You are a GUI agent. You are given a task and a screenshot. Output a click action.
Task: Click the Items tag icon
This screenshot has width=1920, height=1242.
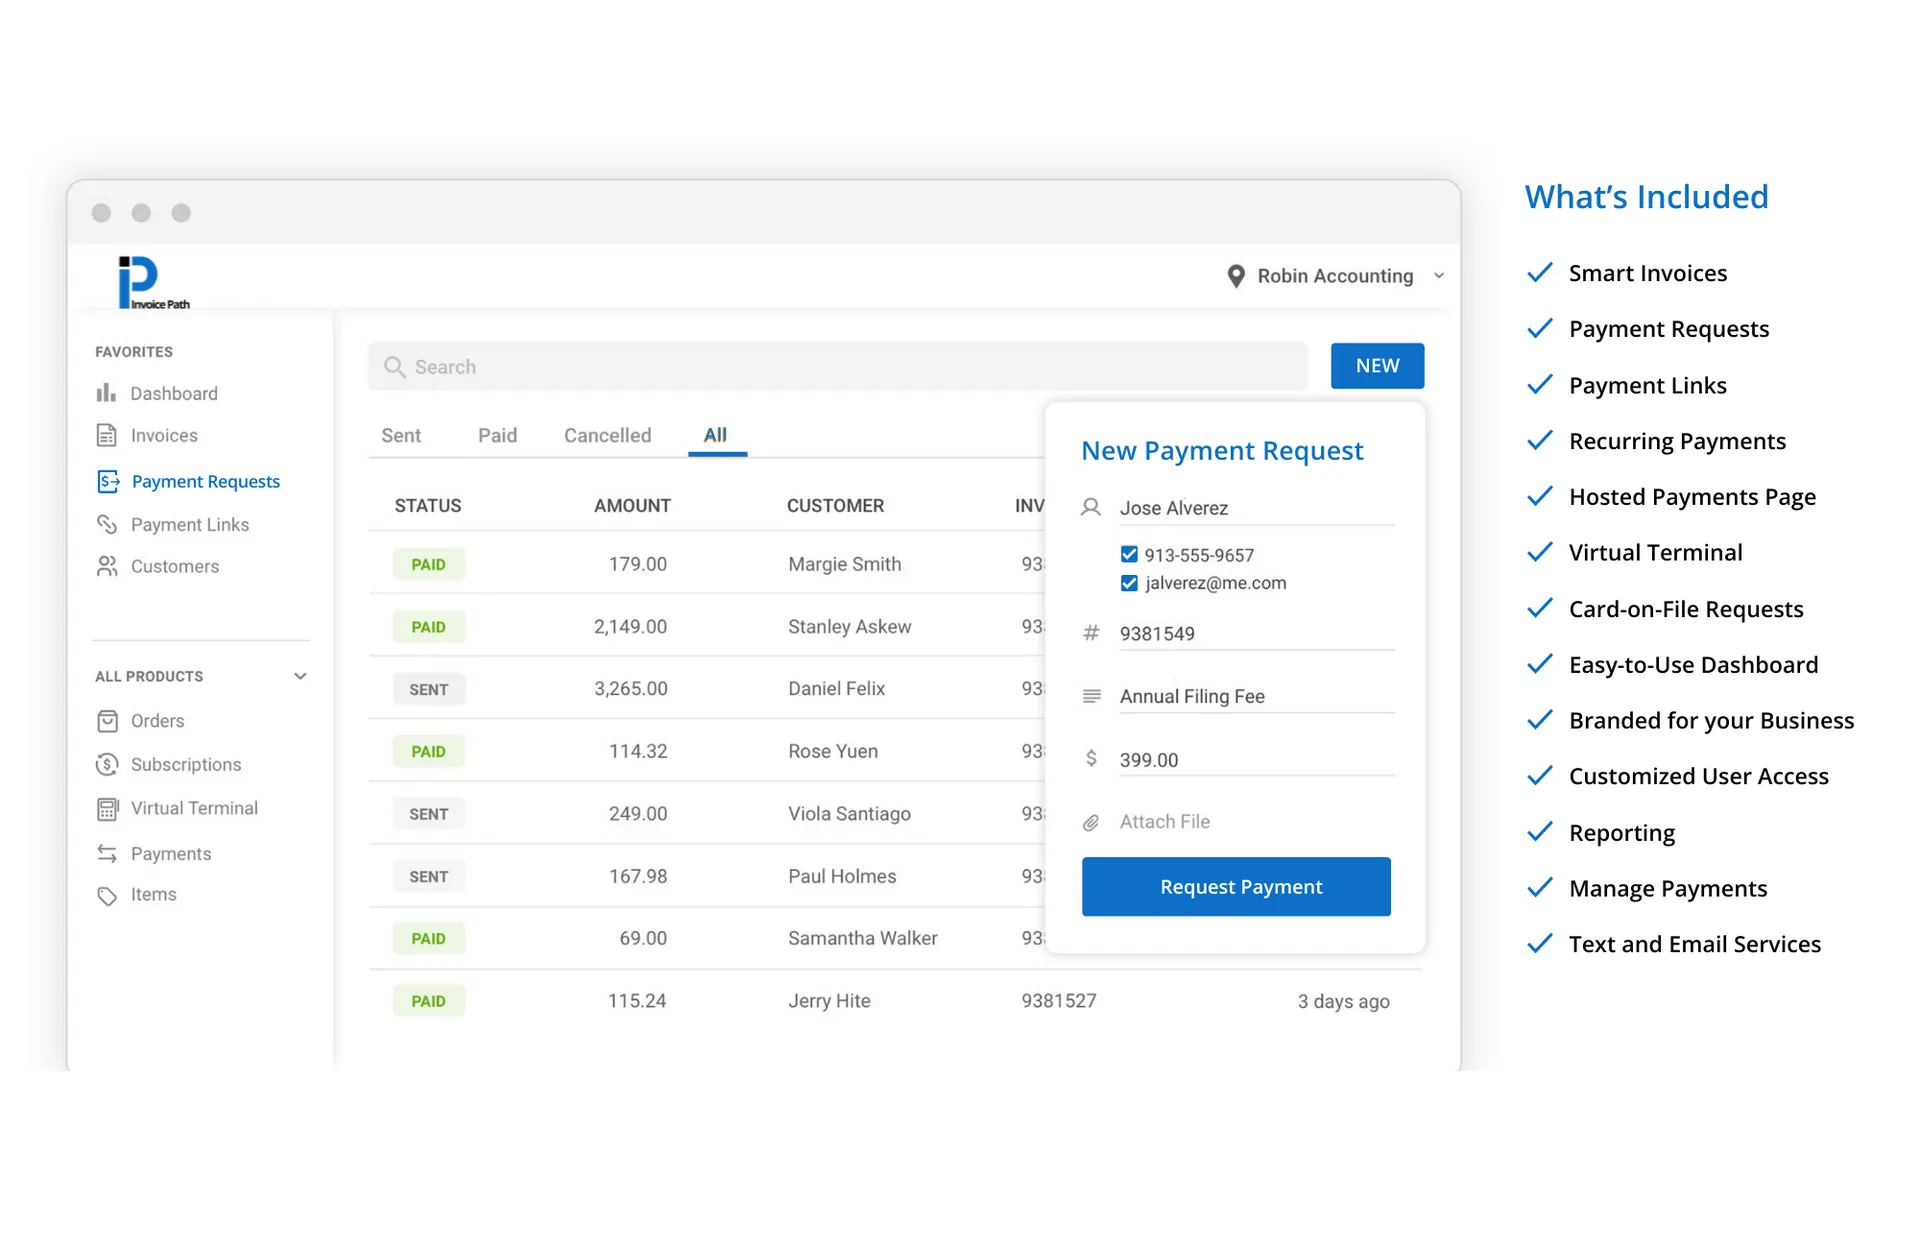(107, 895)
